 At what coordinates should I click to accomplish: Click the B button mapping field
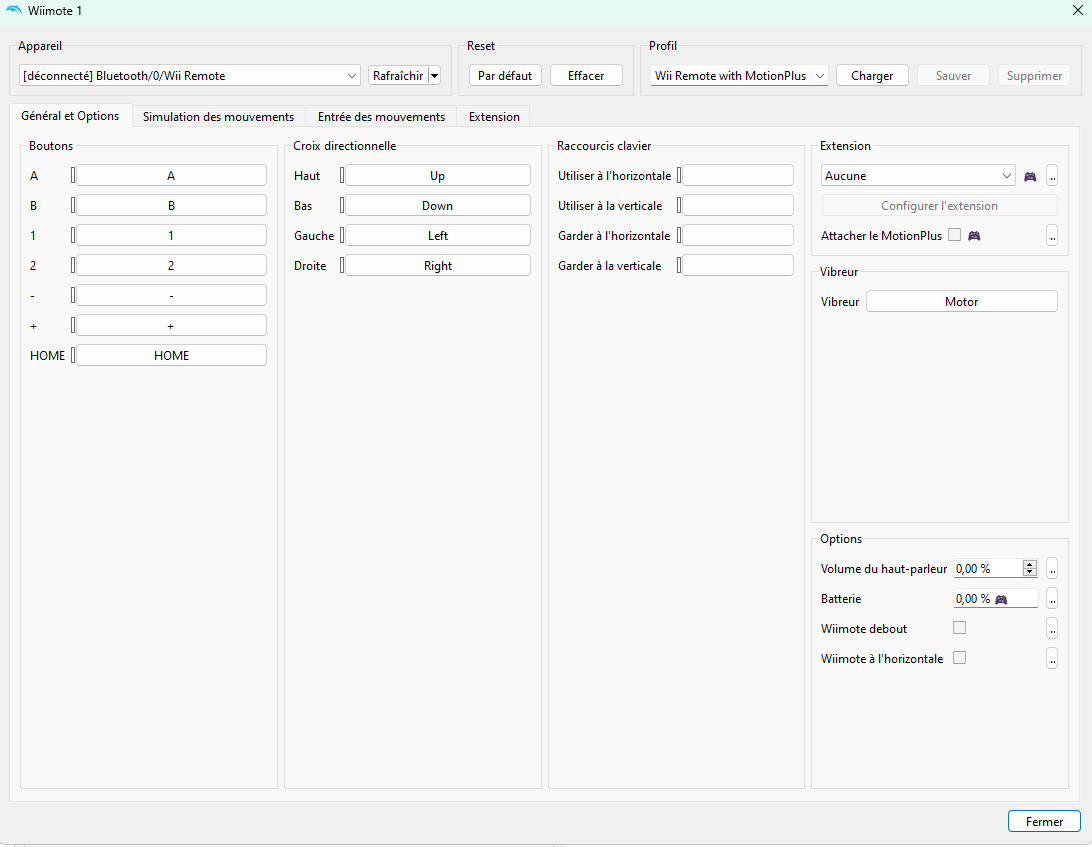point(171,205)
